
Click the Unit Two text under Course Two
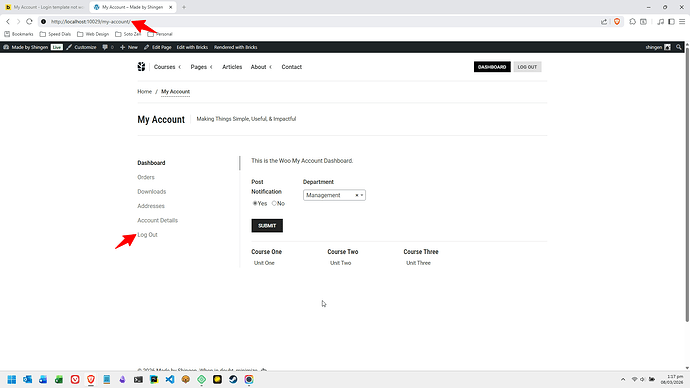[x=341, y=263]
